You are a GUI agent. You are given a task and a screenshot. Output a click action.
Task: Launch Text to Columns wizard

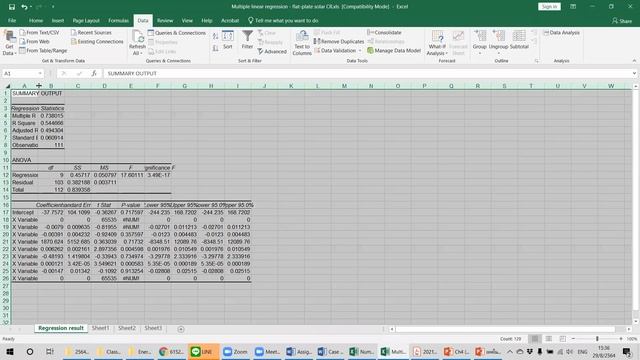point(302,43)
